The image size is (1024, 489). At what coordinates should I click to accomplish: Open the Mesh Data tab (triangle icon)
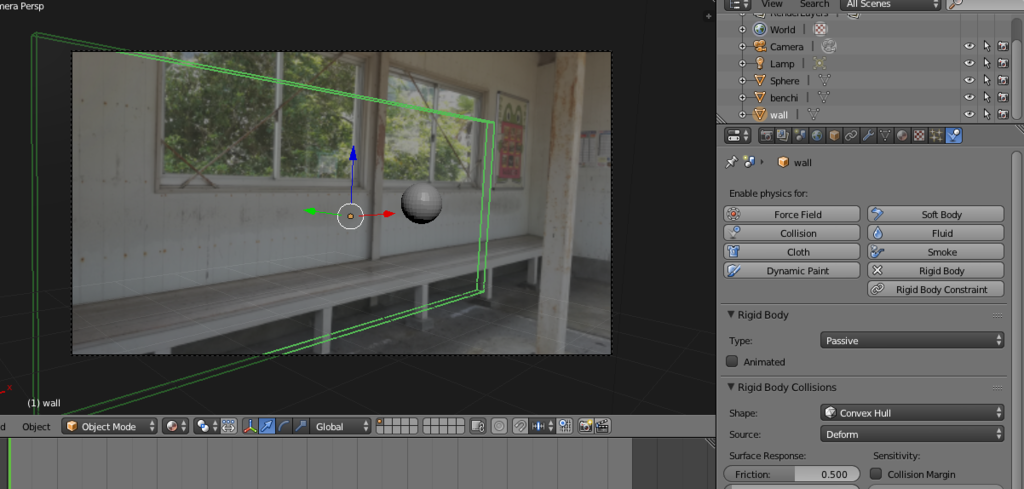click(885, 136)
